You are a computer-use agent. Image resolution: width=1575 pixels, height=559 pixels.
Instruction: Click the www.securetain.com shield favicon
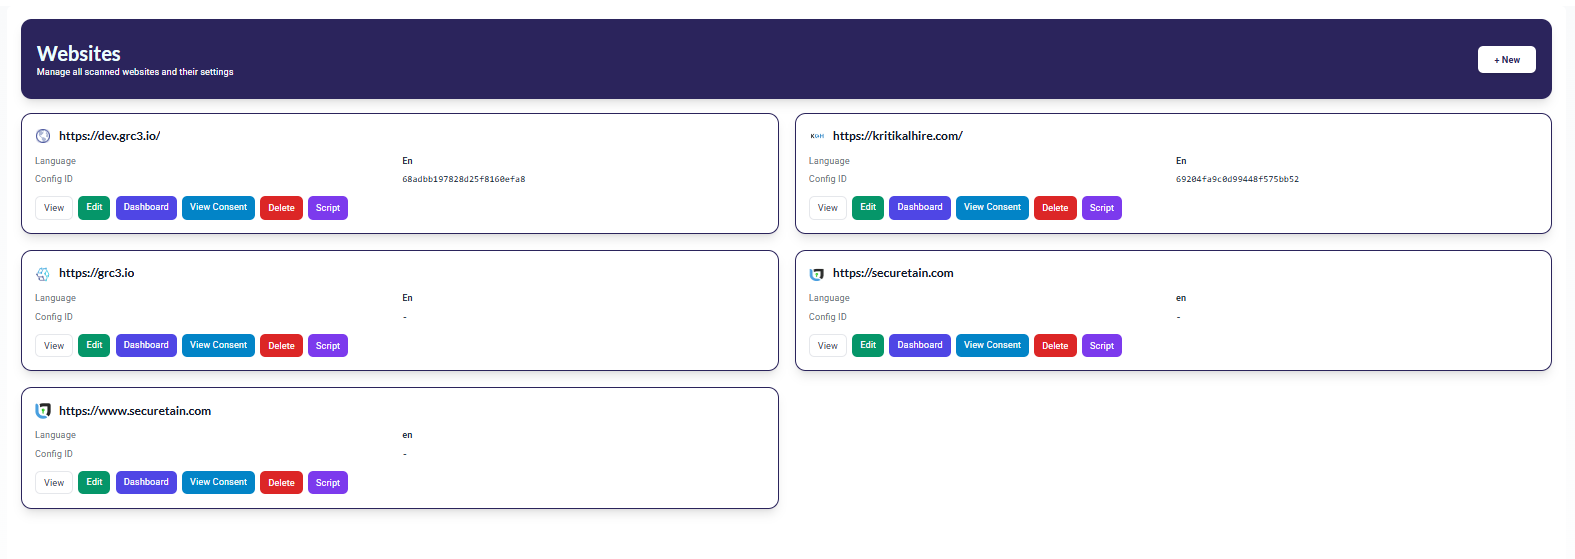tap(43, 411)
